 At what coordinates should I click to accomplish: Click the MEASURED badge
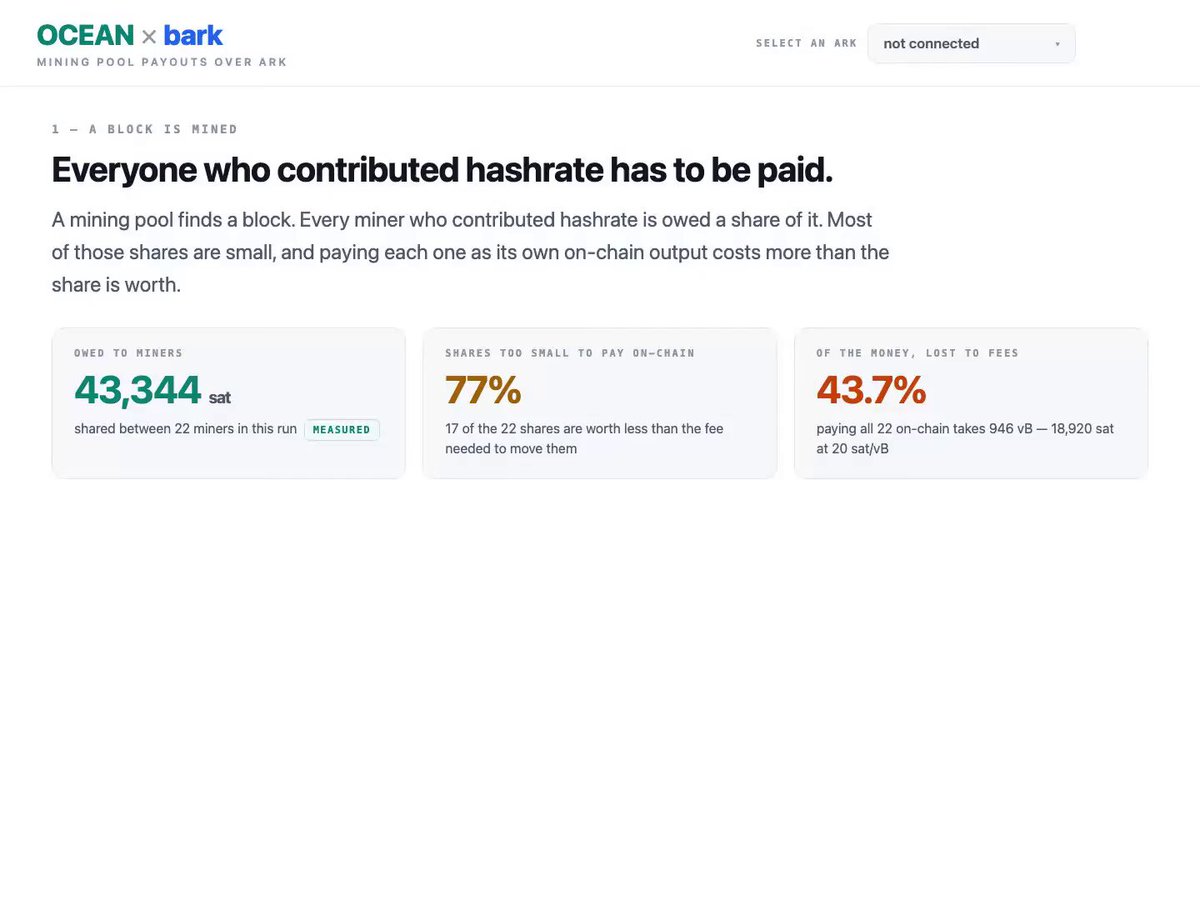[x=341, y=429]
